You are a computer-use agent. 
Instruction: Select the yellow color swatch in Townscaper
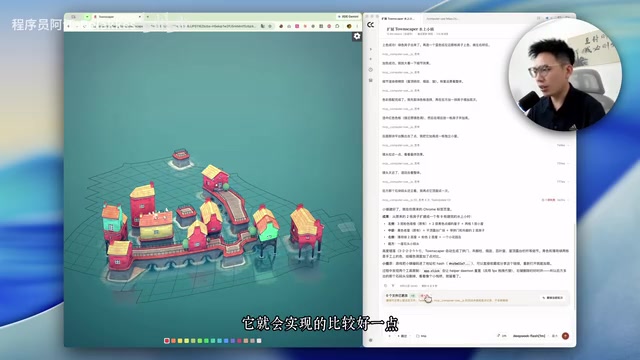click(x=180, y=340)
